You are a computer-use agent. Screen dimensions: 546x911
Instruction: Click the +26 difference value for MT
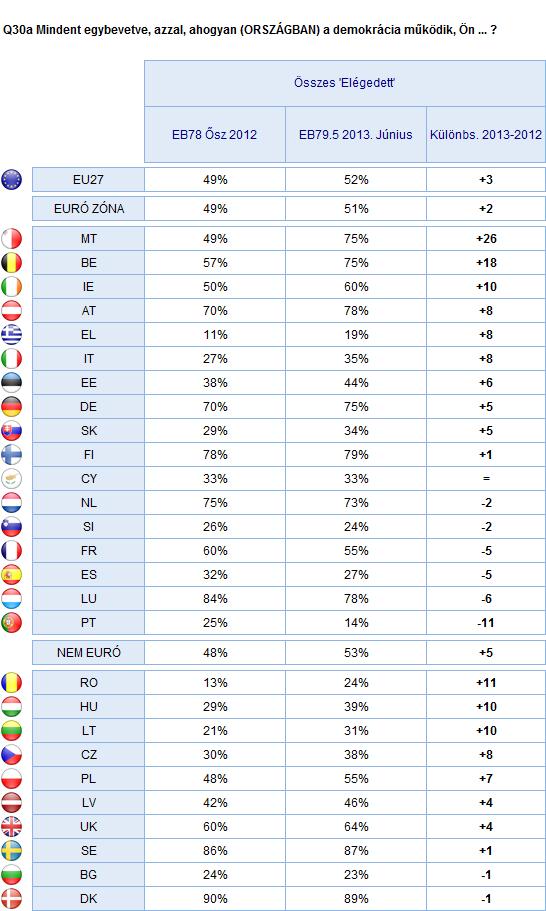pyautogui.click(x=486, y=239)
